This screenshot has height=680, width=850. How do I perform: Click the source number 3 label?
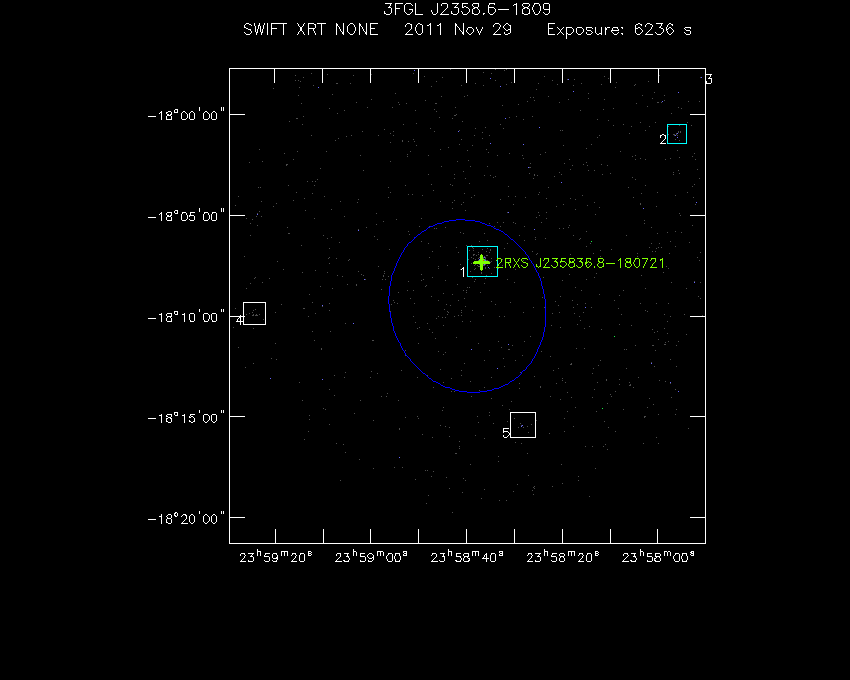click(x=709, y=80)
